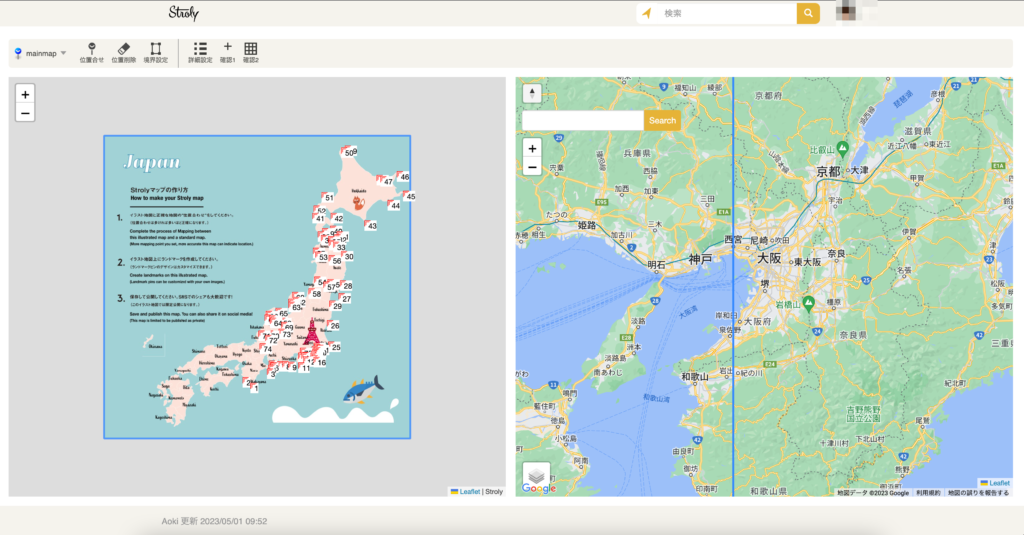Image resolution: width=1024 pixels, height=535 pixels.
Task: Open Stroly attribution link under illustrated map
Action: click(x=494, y=491)
